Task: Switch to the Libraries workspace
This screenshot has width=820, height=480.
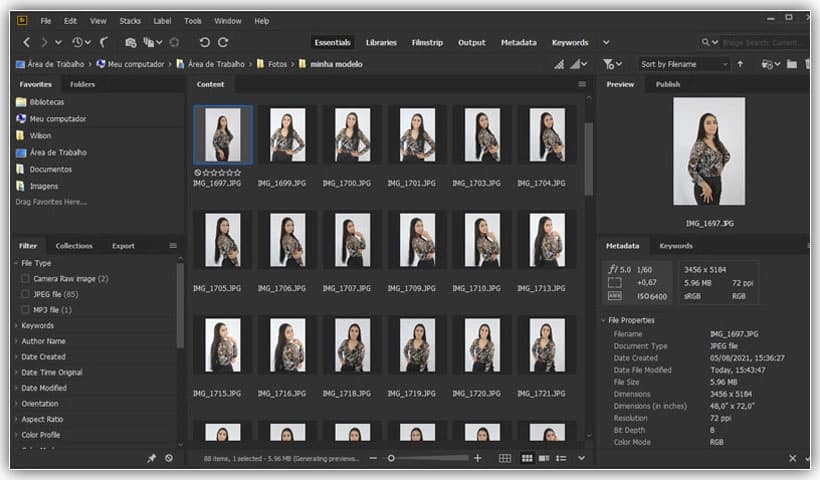Action: (381, 42)
